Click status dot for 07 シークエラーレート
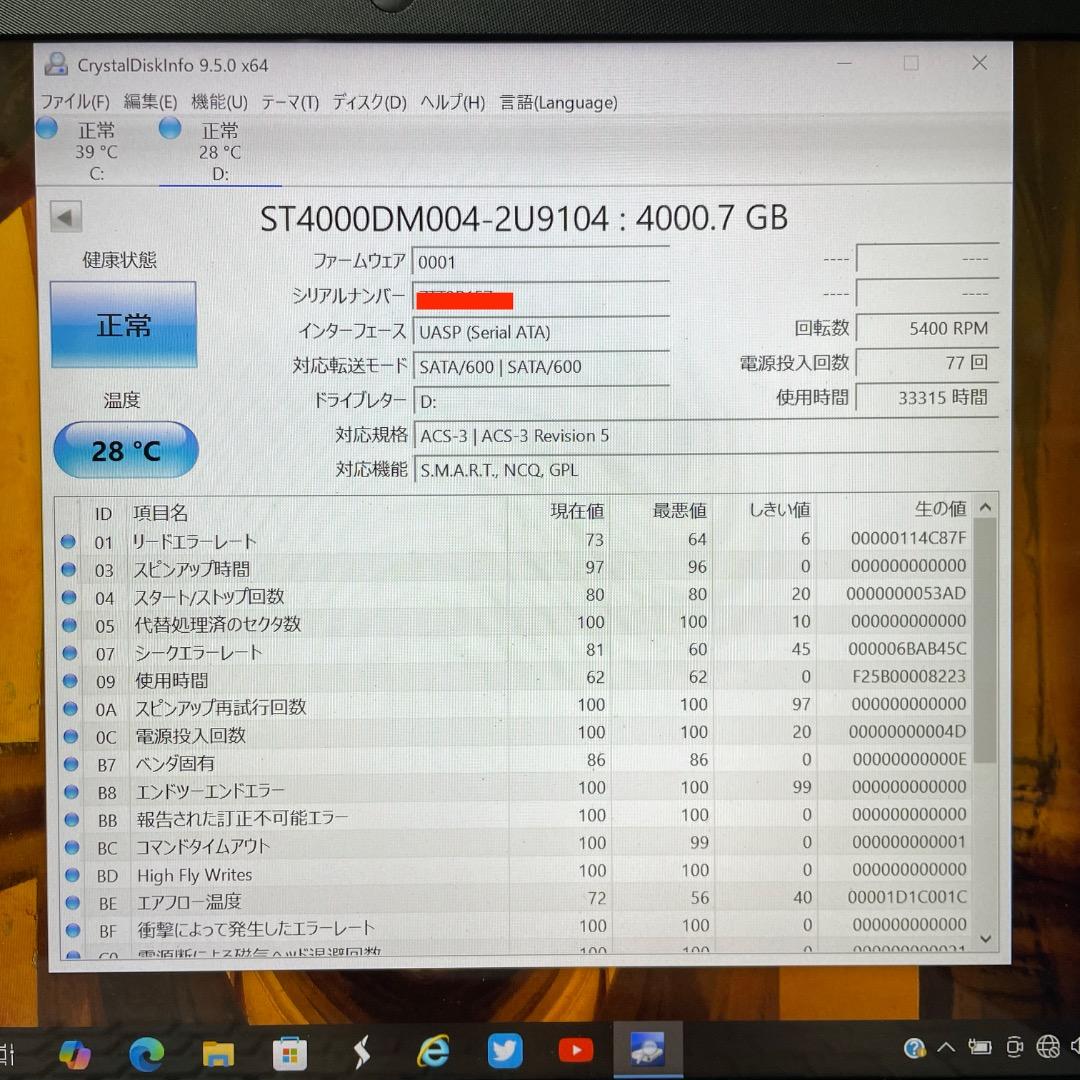The image size is (1080, 1080). click(x=70, y=652)
